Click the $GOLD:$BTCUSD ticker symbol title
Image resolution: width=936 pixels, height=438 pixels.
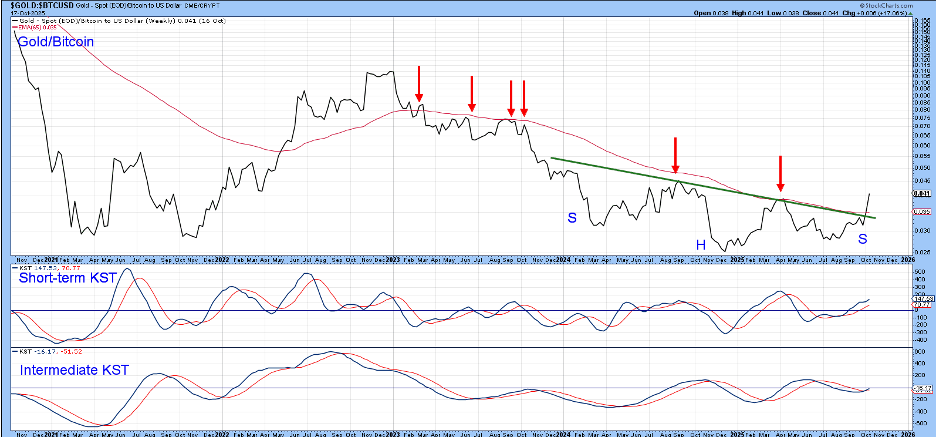click(40, 6)
